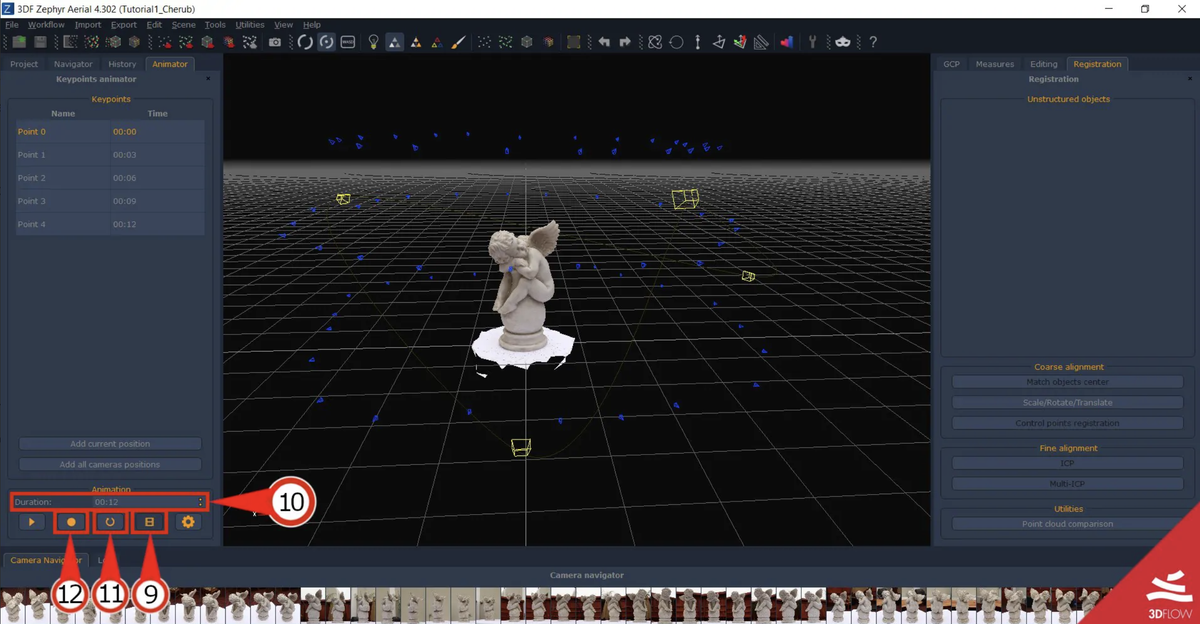Collapse the Keypoints animator panel arrow
The image size is (1200, 624).
coord(207,79)
